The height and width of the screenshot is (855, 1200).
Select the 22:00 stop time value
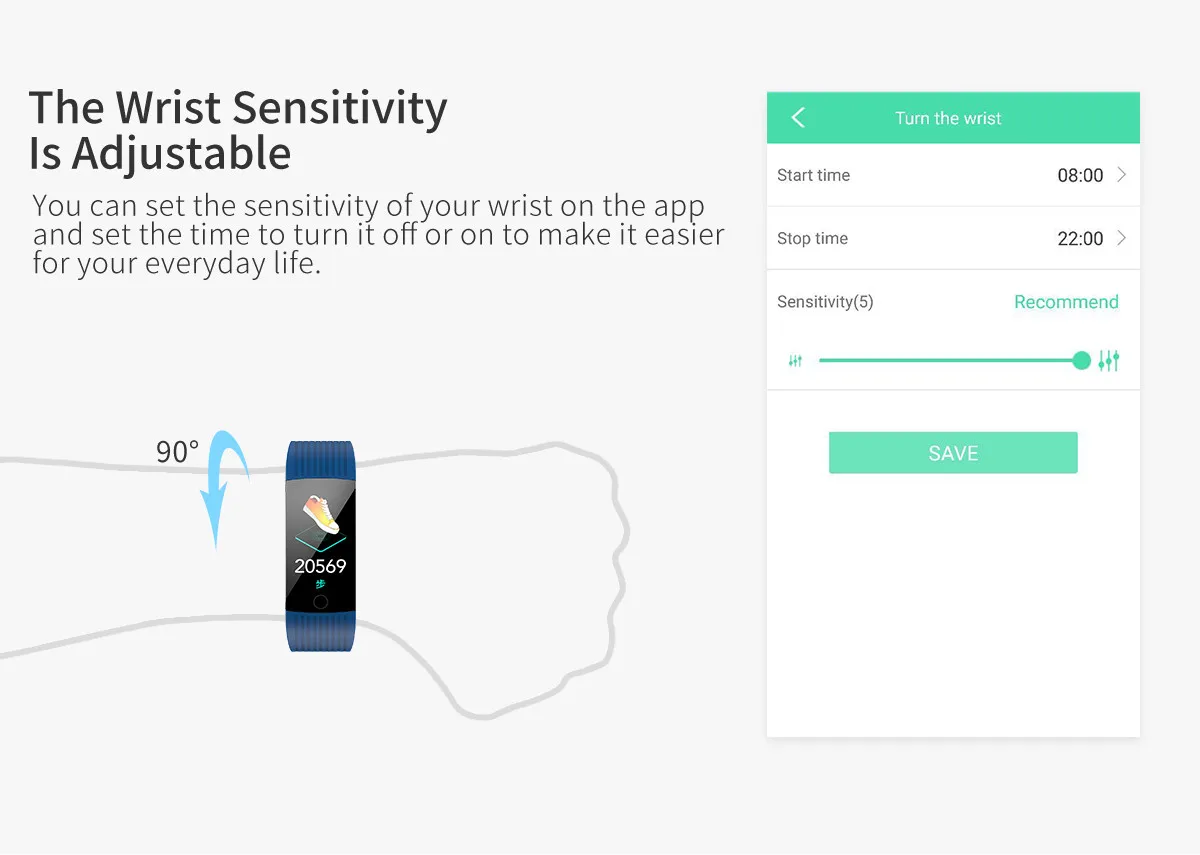click(x=1080, y=238)
